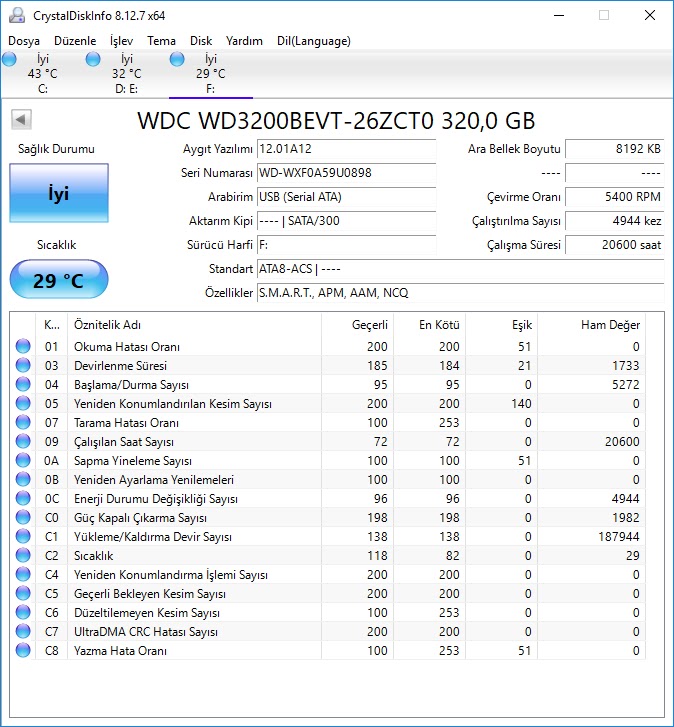Select the Yükleme/Kaldırma Devir Sayısı row
The image size is (674, 727).
[328, 536]
